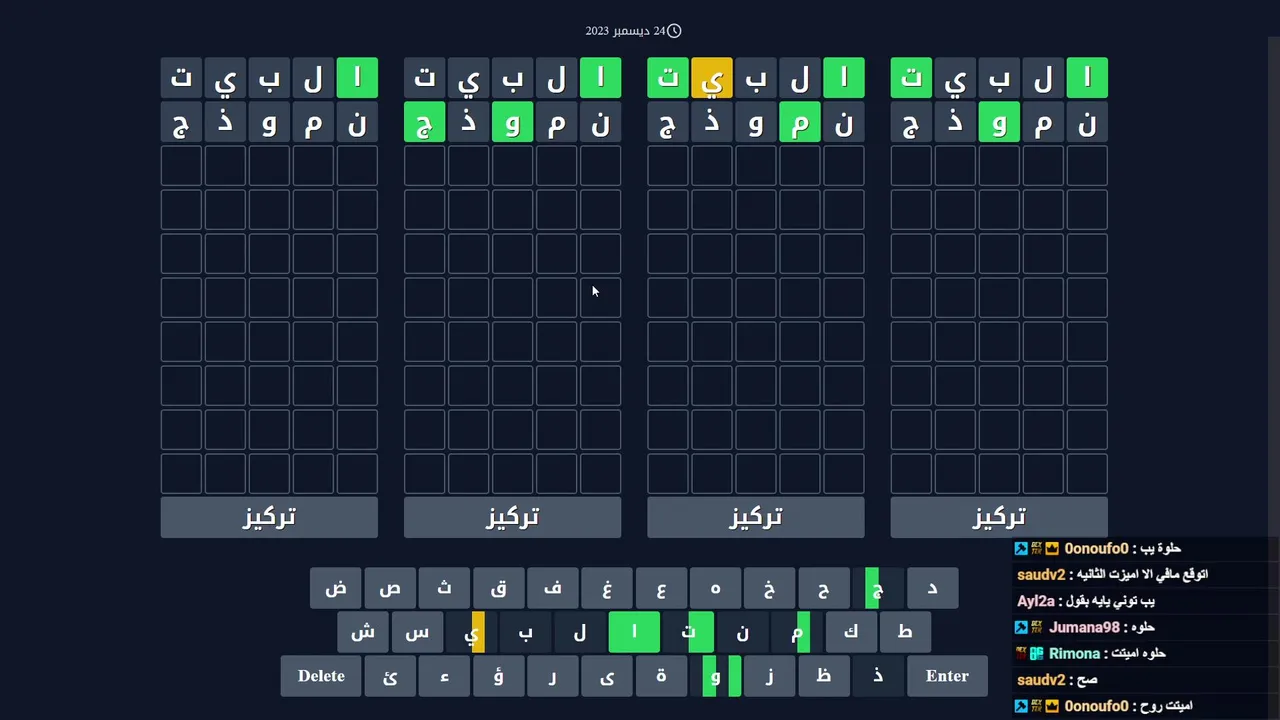Click the تركيز button under the leftmost board
Image resolution: width=1280 pixels, height=720 pixels.
click(x=269, y=517)
